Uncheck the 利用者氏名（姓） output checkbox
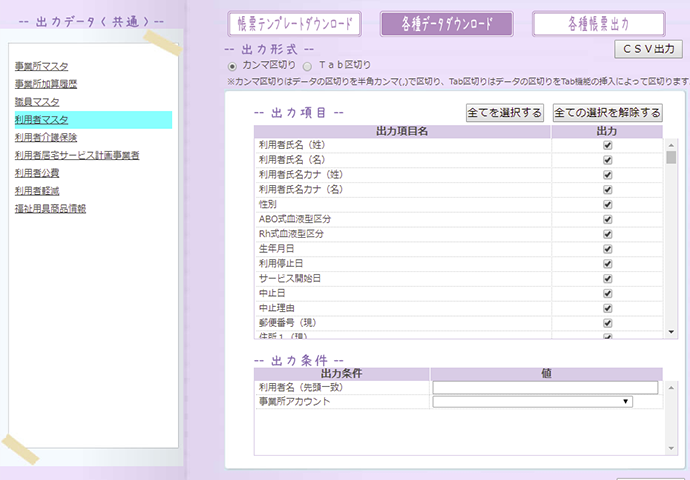 click(607, 145)
